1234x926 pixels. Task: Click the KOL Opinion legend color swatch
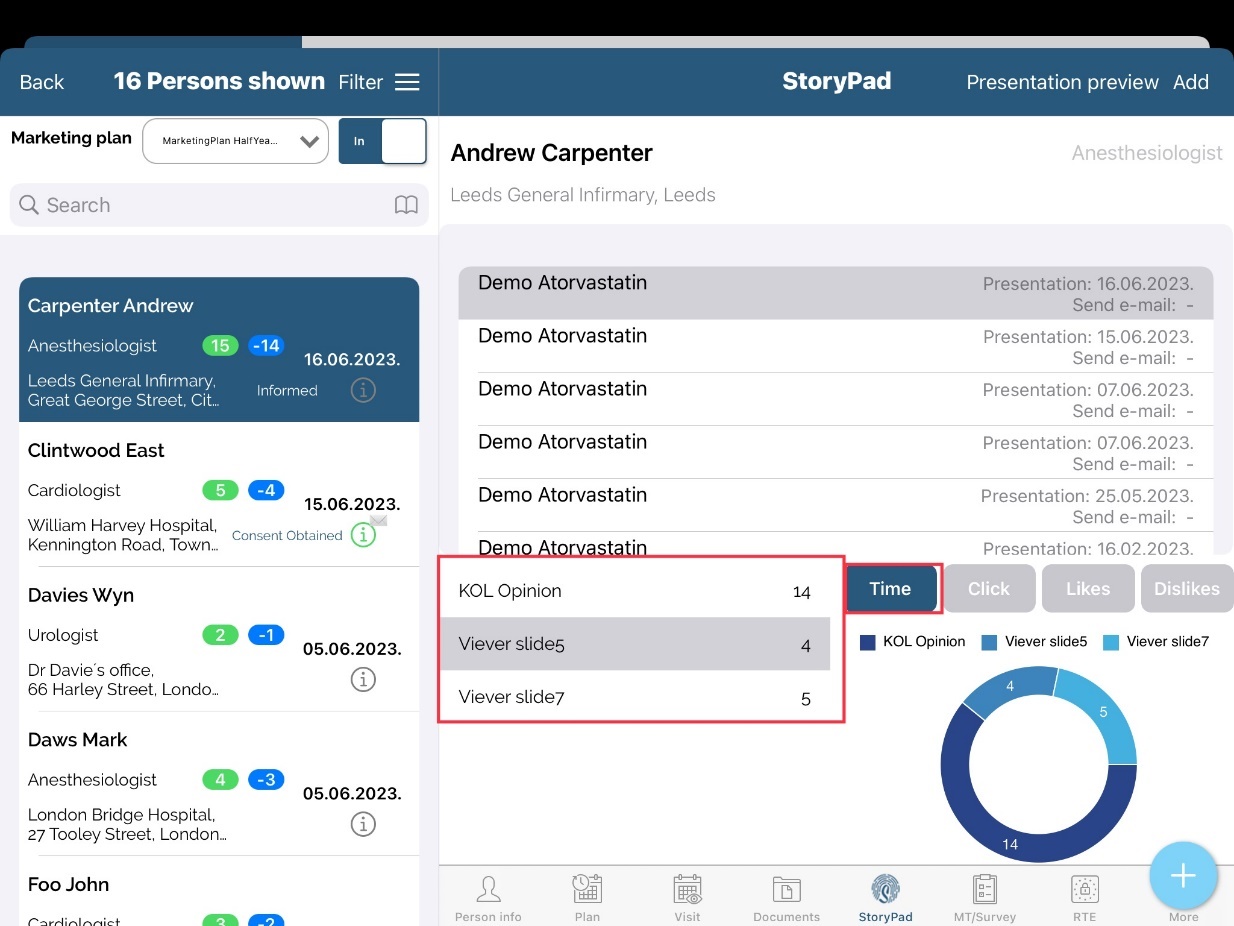pos(868,642)
